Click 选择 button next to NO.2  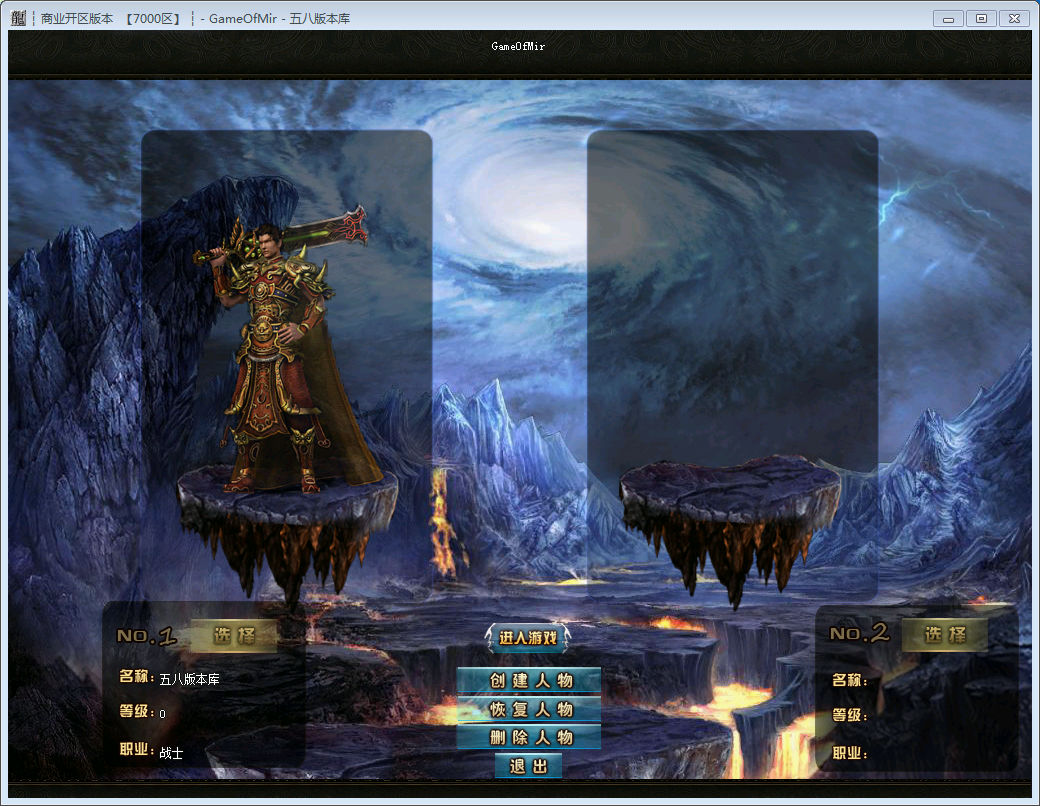944,635
